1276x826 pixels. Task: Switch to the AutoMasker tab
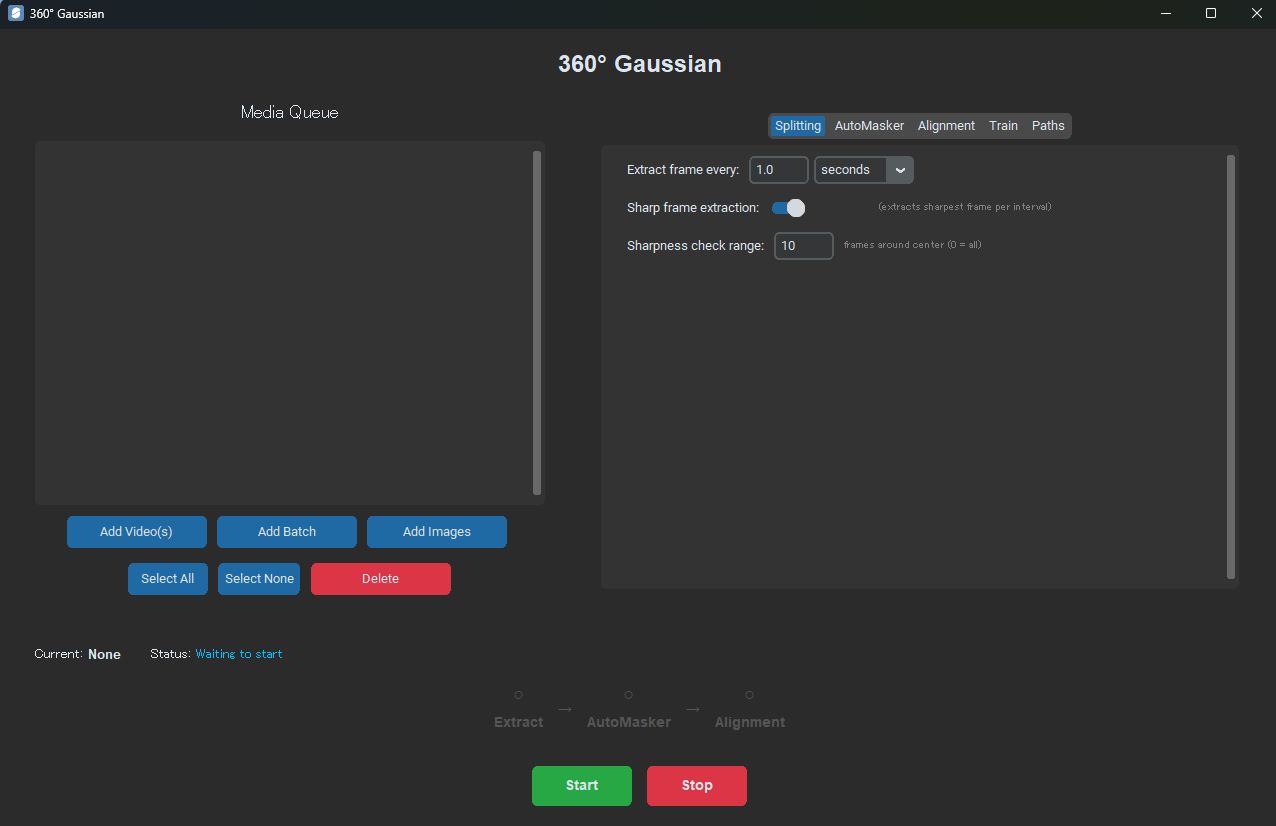point(869,125)
